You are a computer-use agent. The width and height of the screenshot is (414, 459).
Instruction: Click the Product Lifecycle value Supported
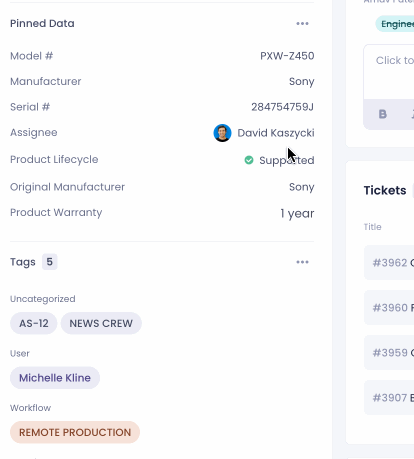pyautogui.click(x=287, y=160)
